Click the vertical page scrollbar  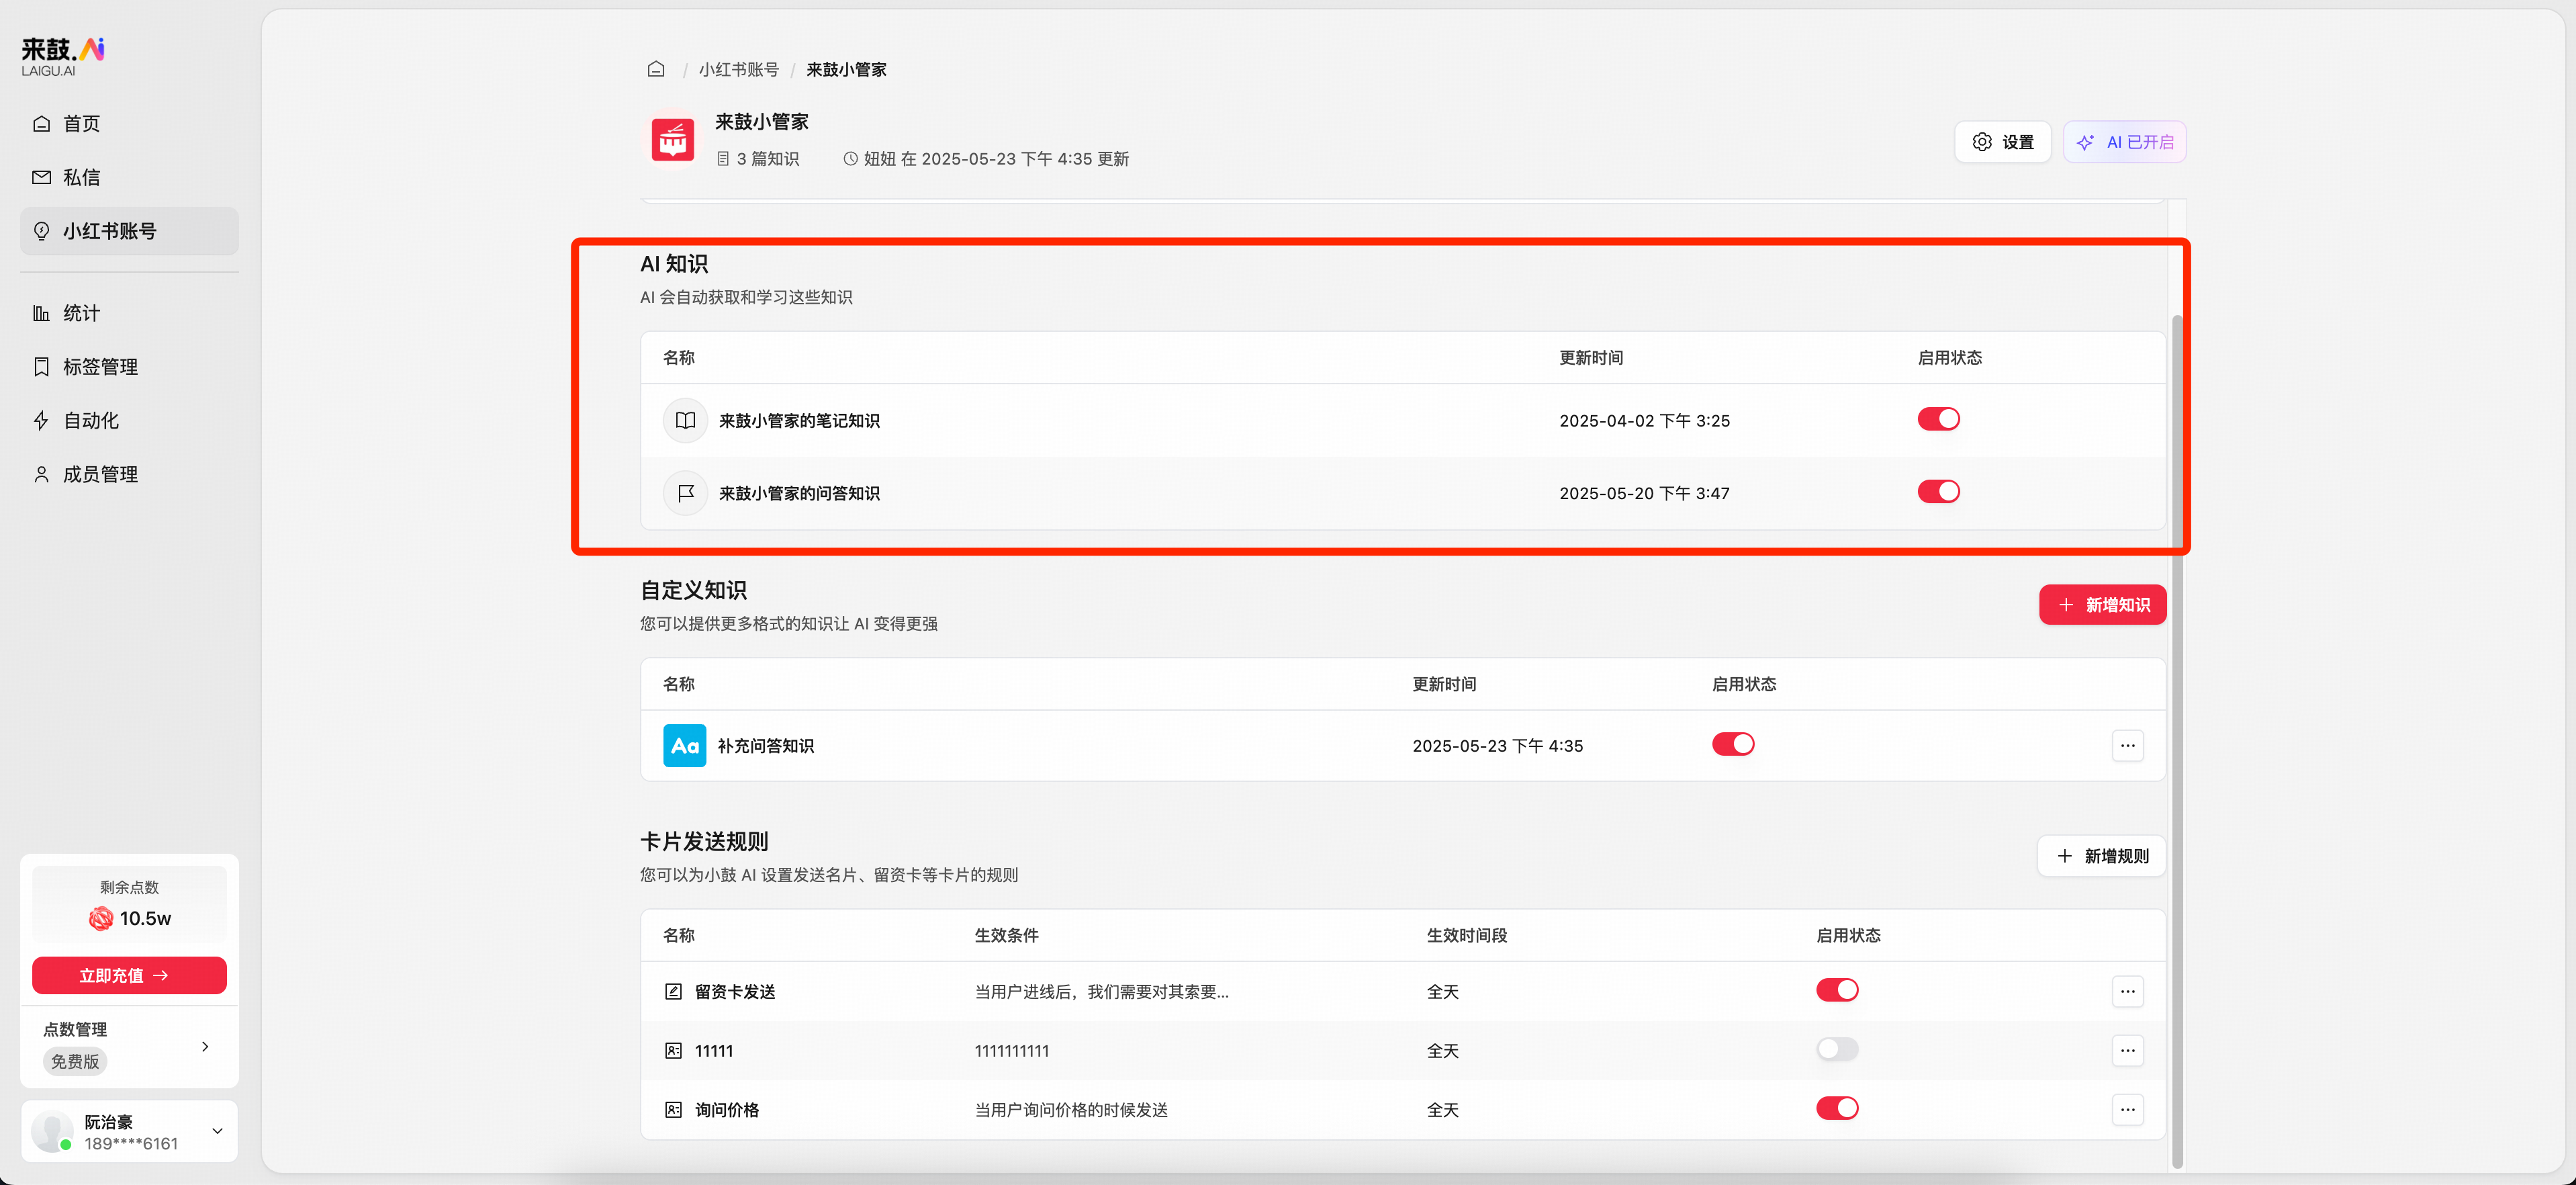pyautogui.click(x=2177, y=740)
